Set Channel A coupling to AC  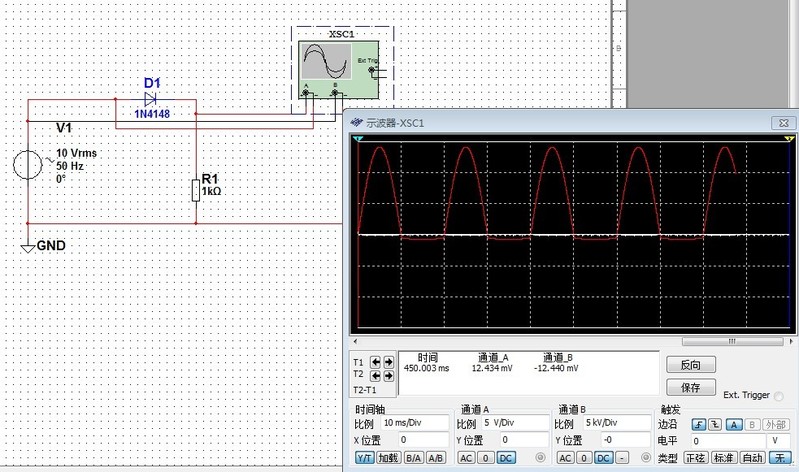click(466, 458)
